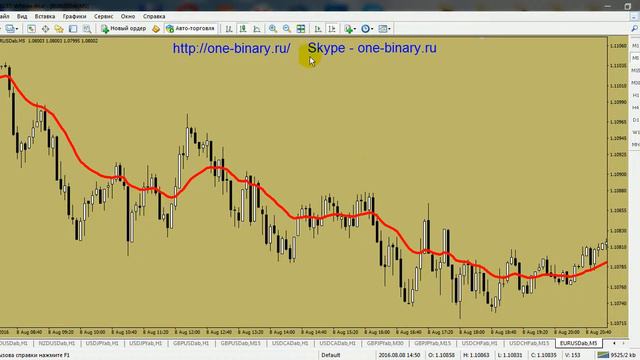Click the yellow diamond MetaEditor icon

[x=156, y=29]
